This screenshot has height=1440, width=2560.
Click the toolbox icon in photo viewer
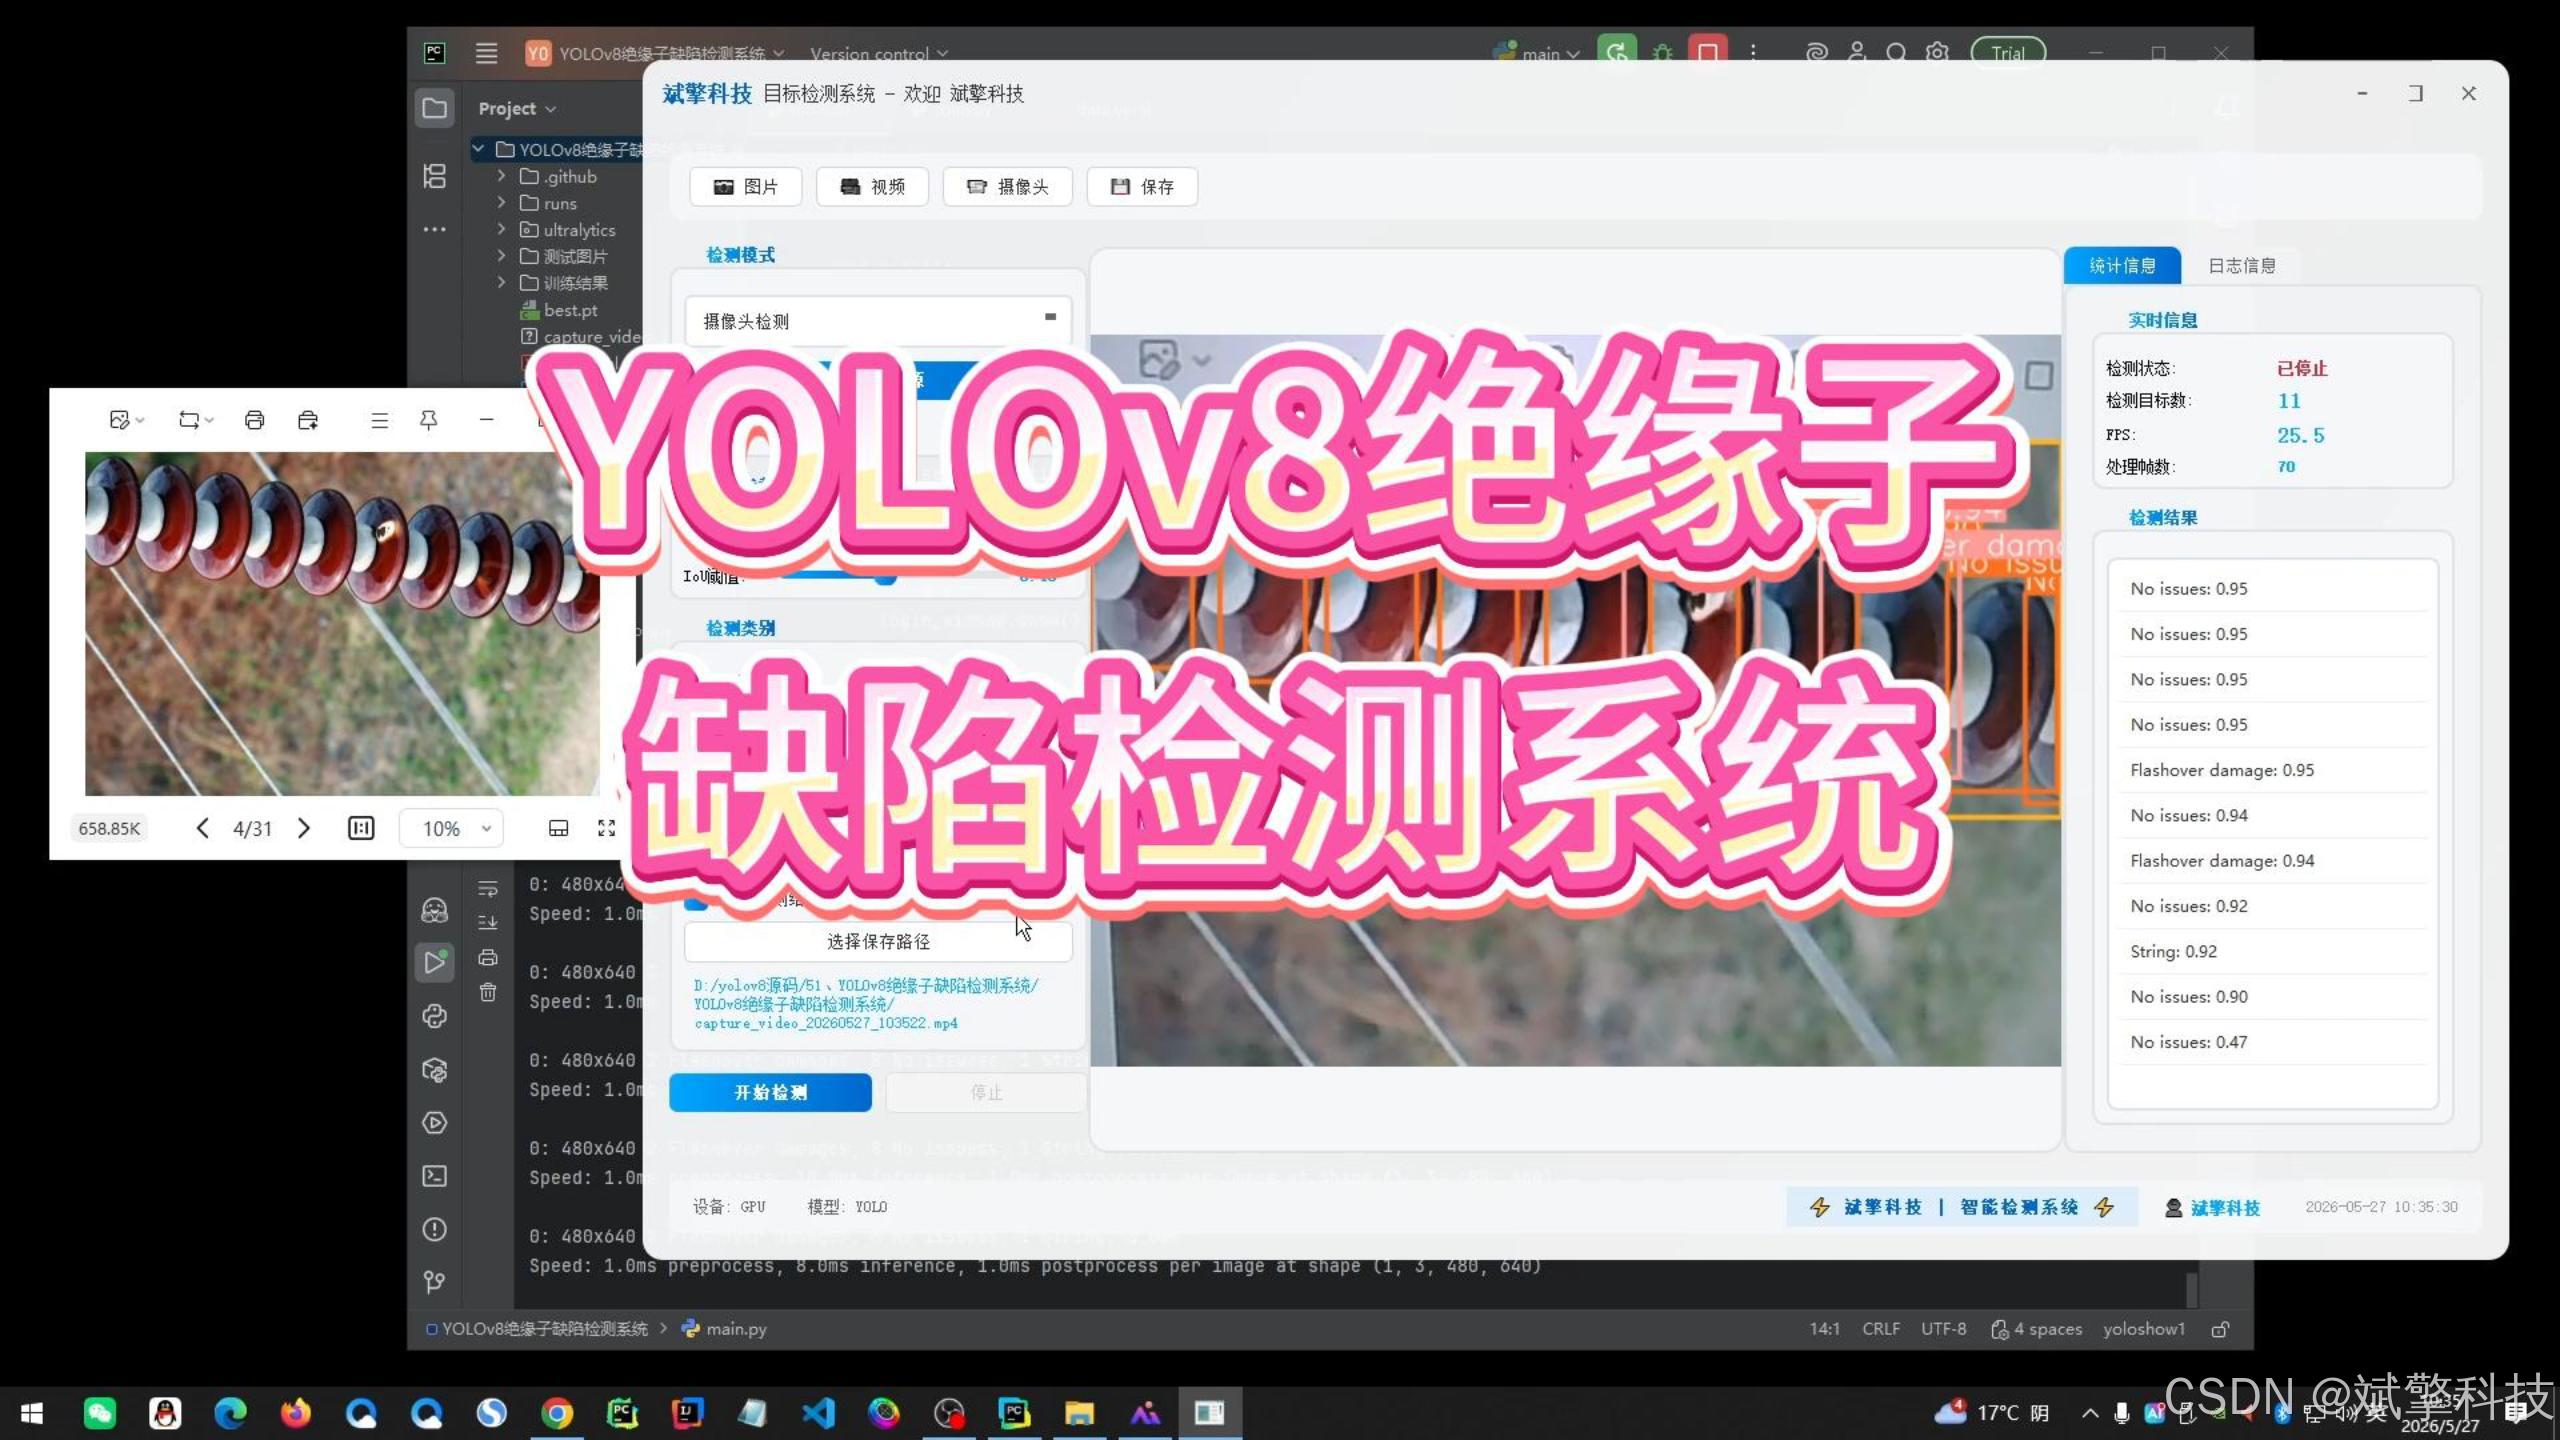[x=308, y=420]
